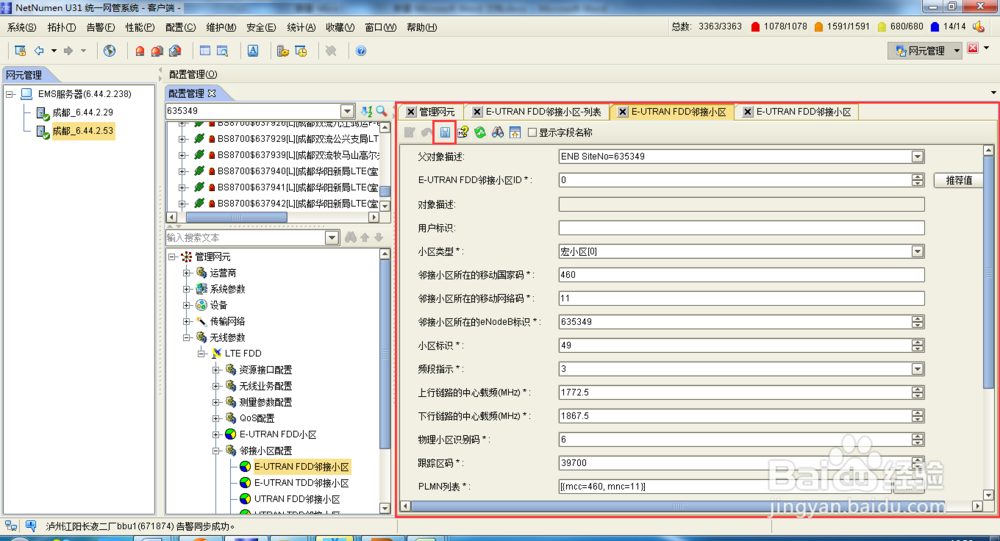Collapse the EMS服务器 tree node

(x=10, y=94)
